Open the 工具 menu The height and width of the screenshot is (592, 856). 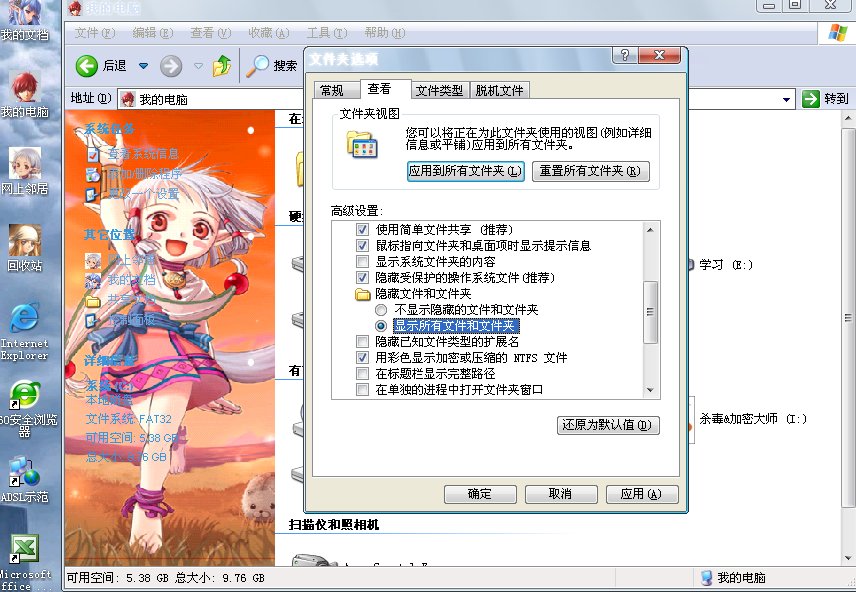[x=326, y=32]
